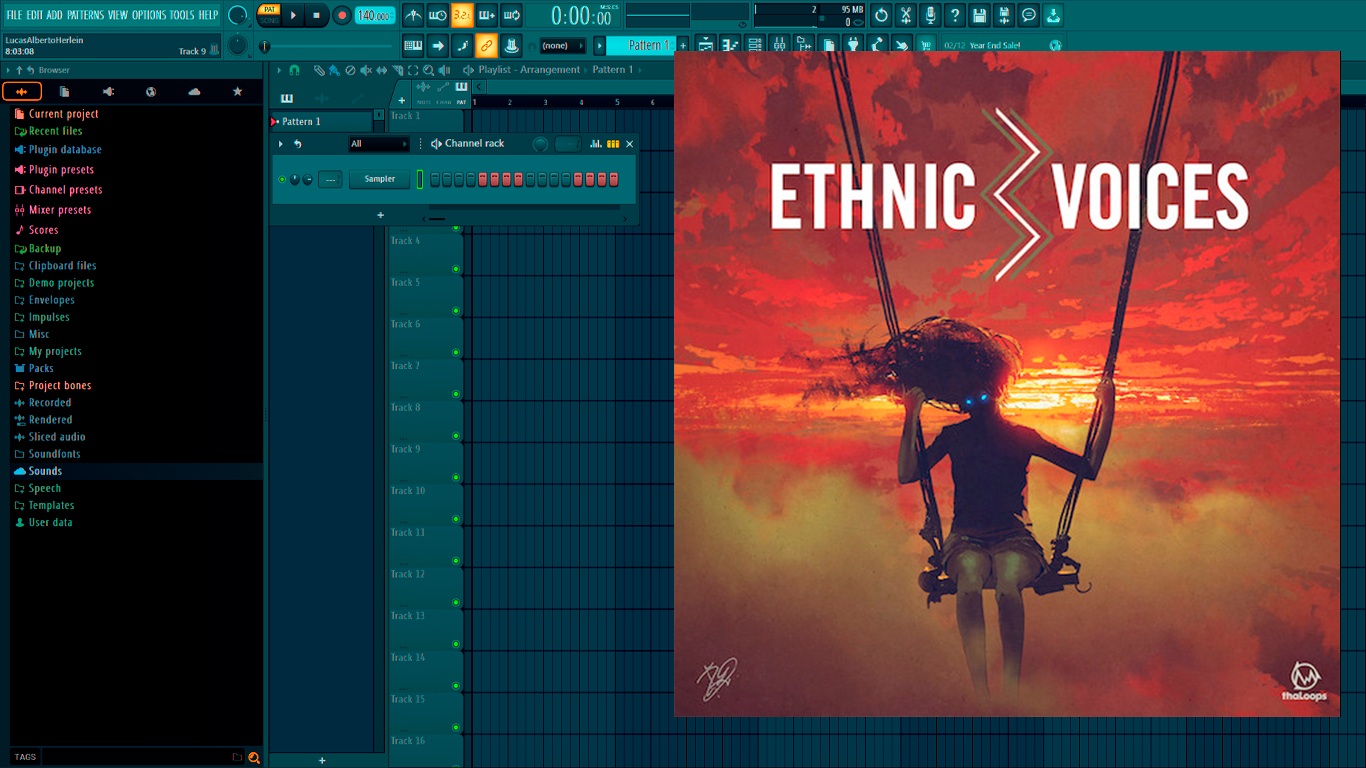Toggle the playlist magnet snap icon
The width and height of the screenshot is (1366, 768).
[294, 70]
